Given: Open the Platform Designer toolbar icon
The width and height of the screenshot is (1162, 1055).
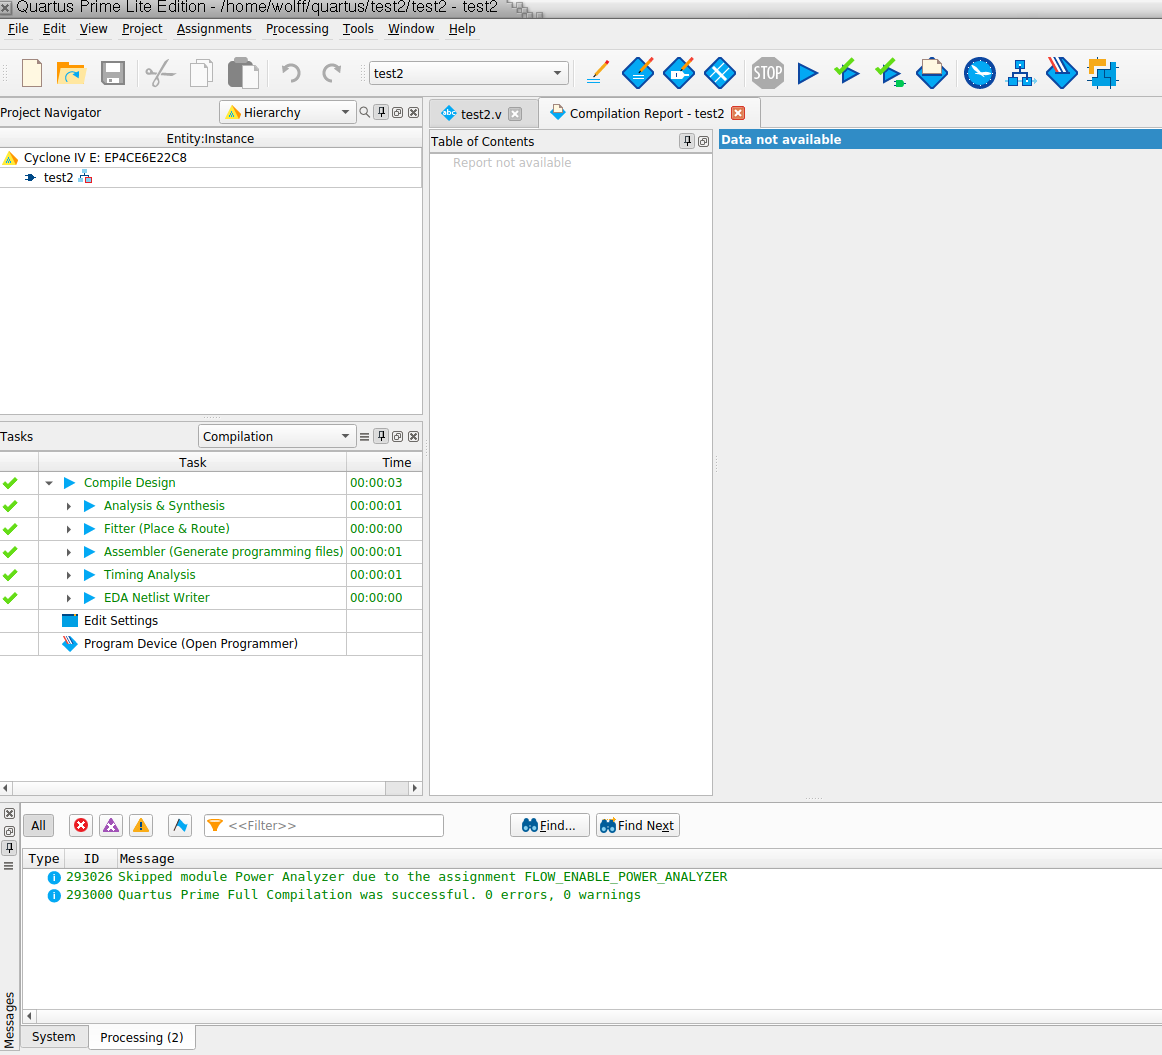Looking at the screenshot, I should click(1103, 73).
